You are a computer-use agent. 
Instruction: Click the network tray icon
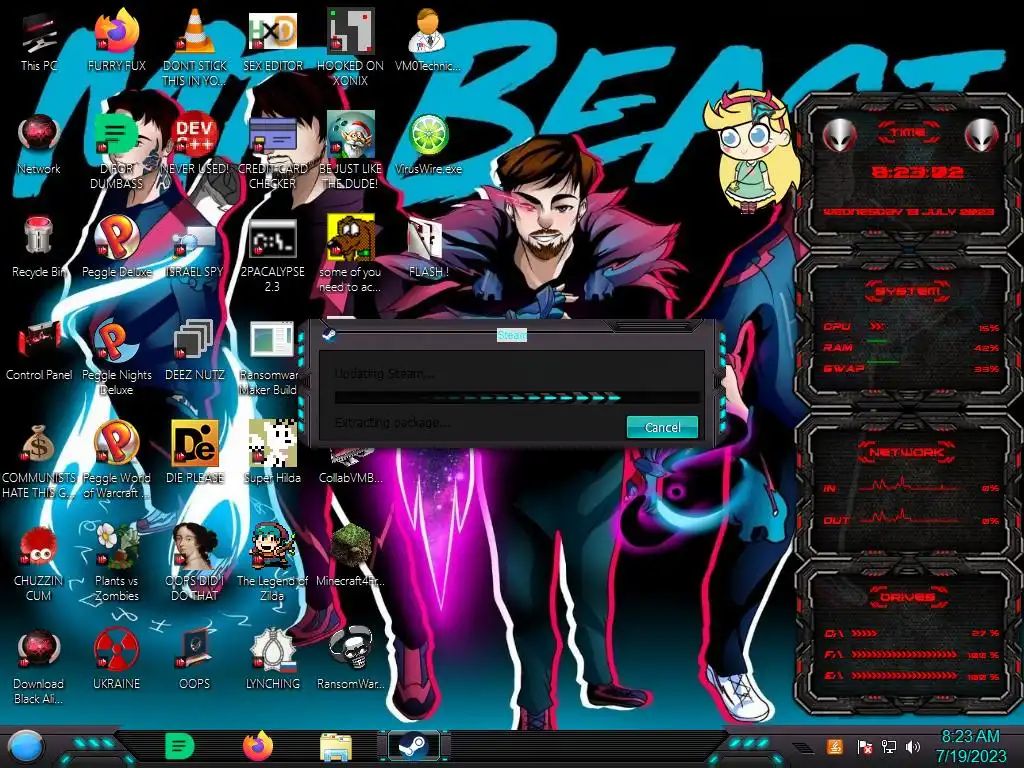tap(889, 746)
